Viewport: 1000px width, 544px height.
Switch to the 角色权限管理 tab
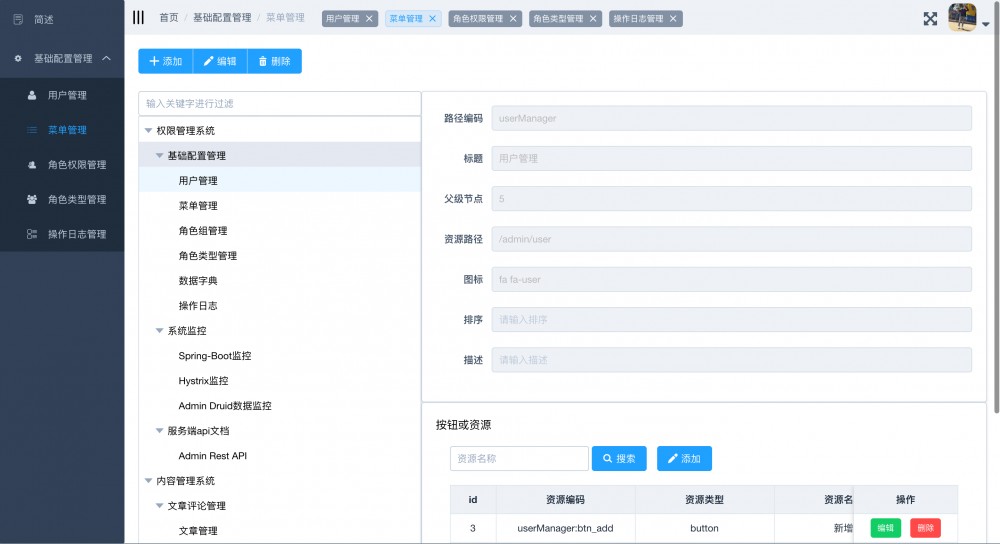point(478,18)
